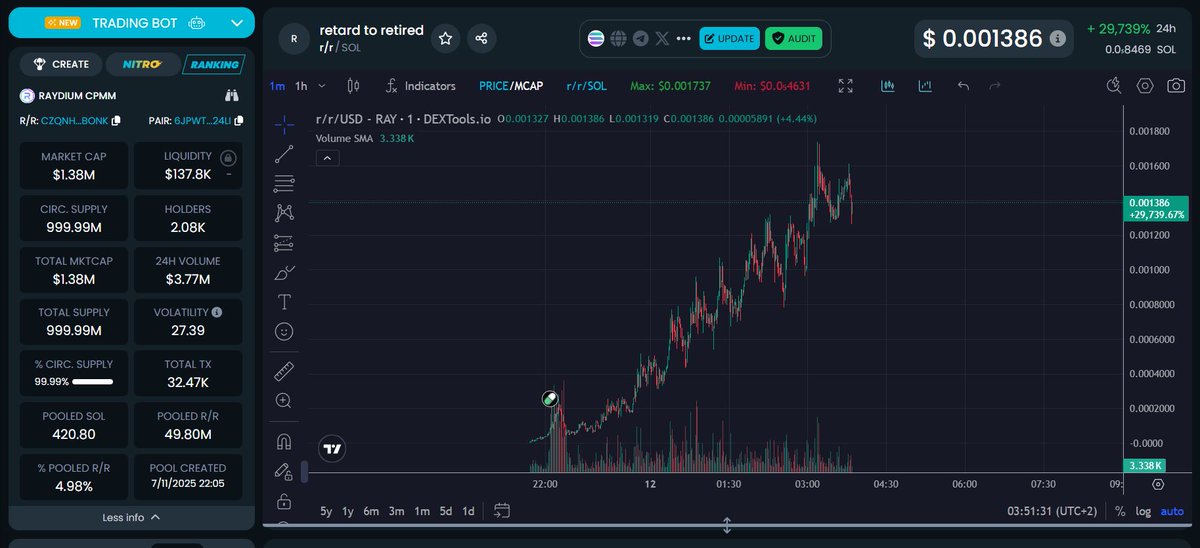The width and height of the screenshot is (1200, 548).
Task: Collapse the panel with Less info
Action: [x=131, y=517]
